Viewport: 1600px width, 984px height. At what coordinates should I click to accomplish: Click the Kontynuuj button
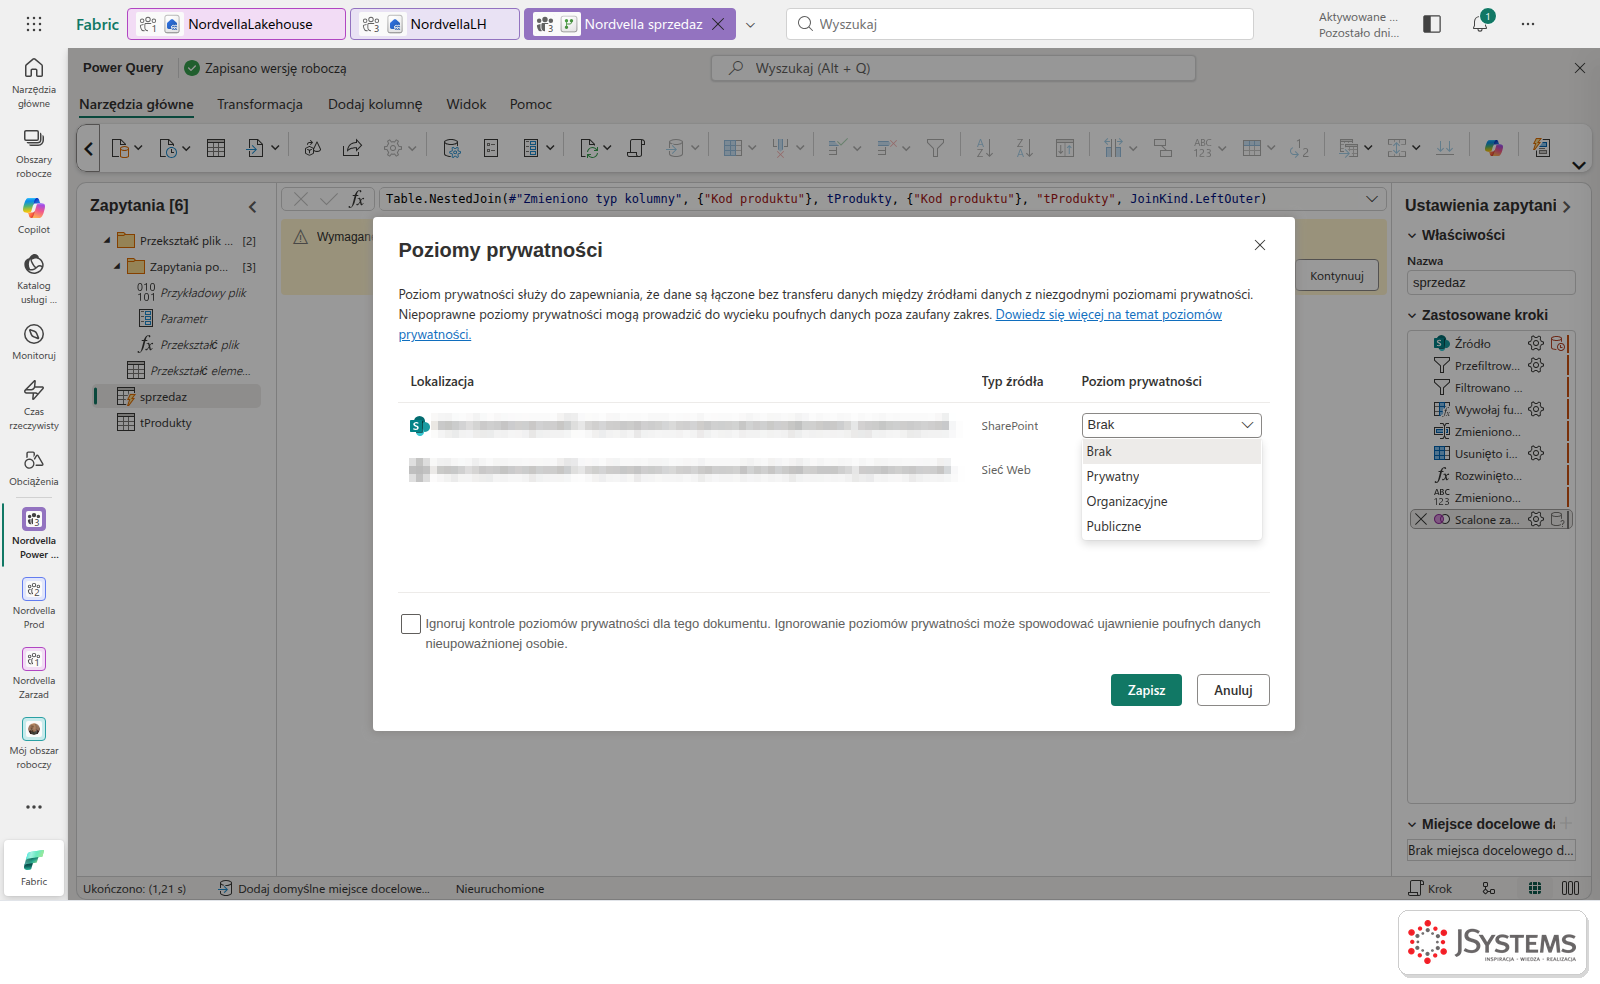(x=1337, y=276)
